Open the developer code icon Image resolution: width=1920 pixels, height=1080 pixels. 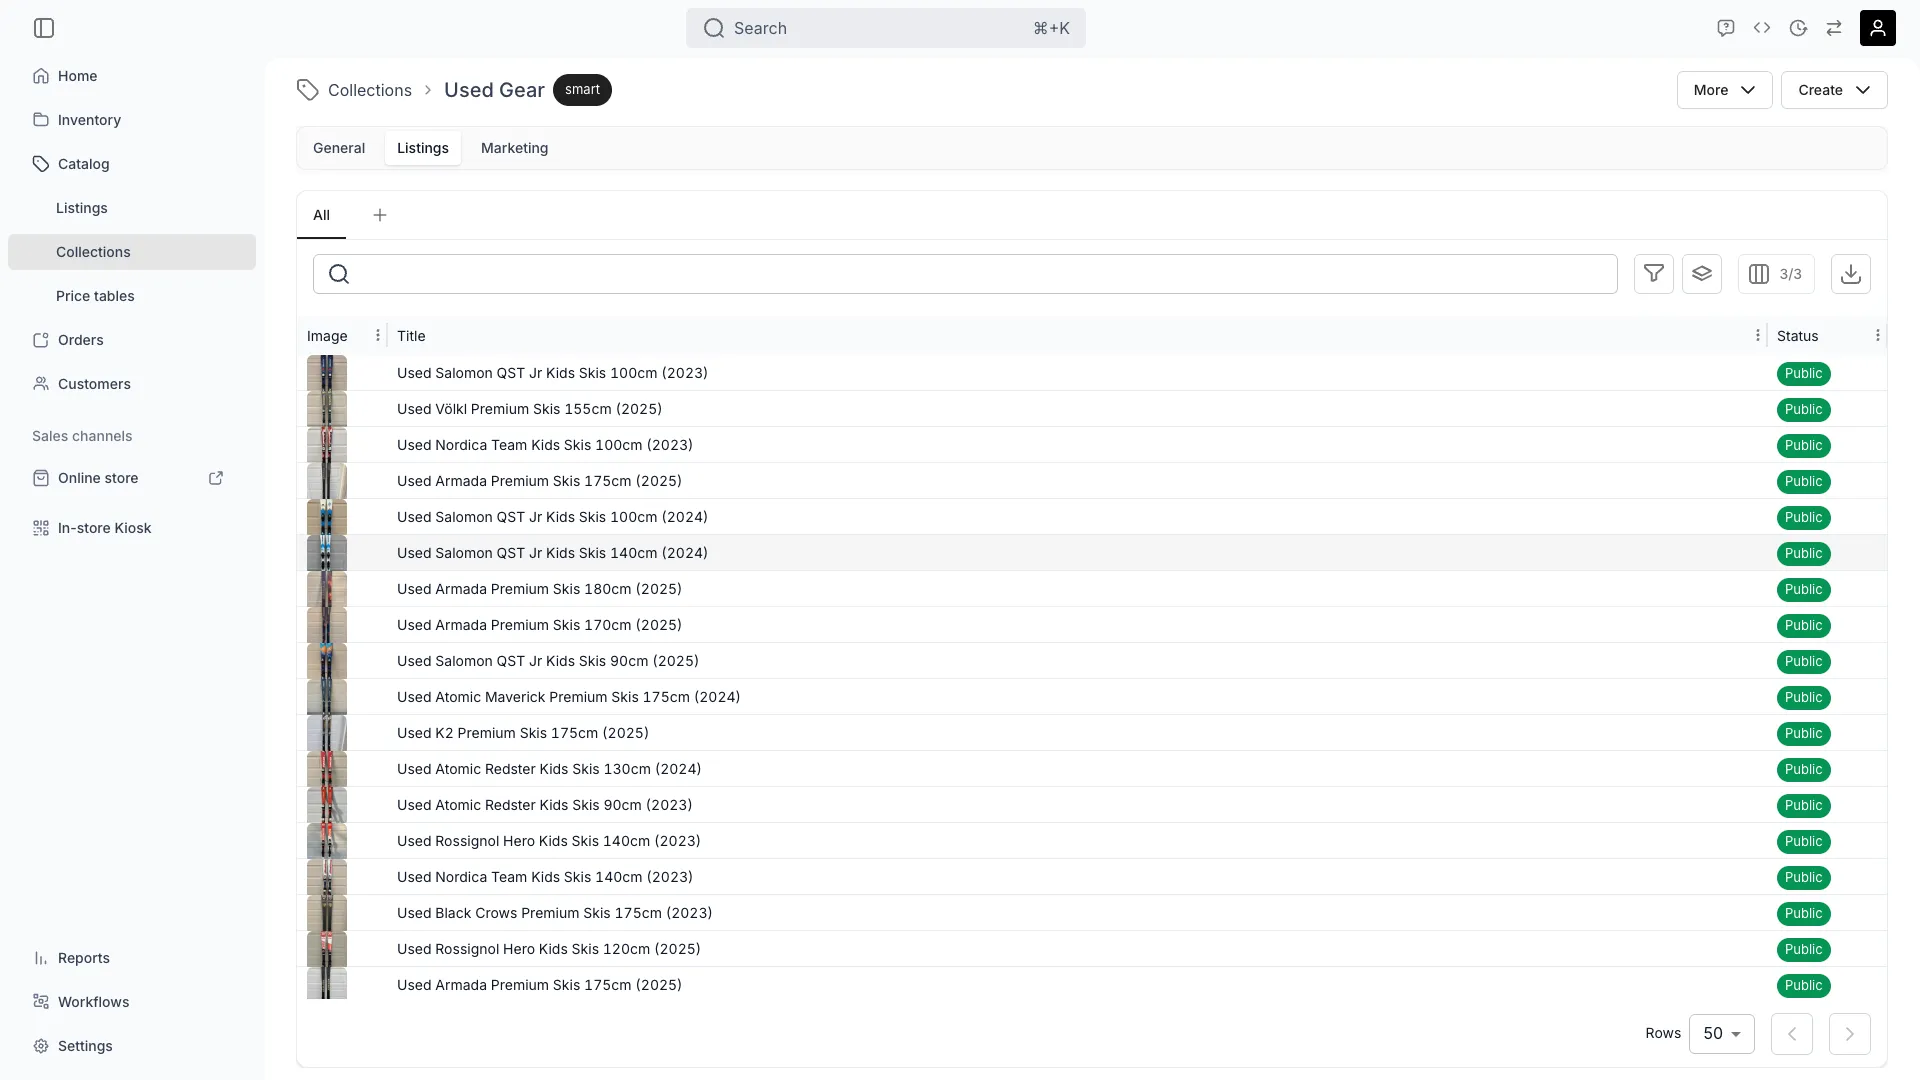point(1762,28)
